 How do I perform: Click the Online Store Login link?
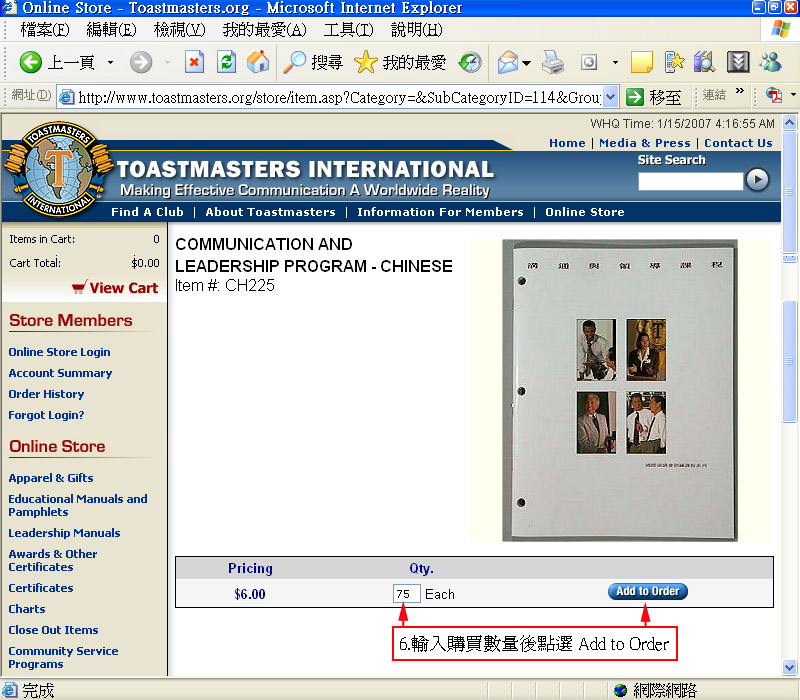59,352
